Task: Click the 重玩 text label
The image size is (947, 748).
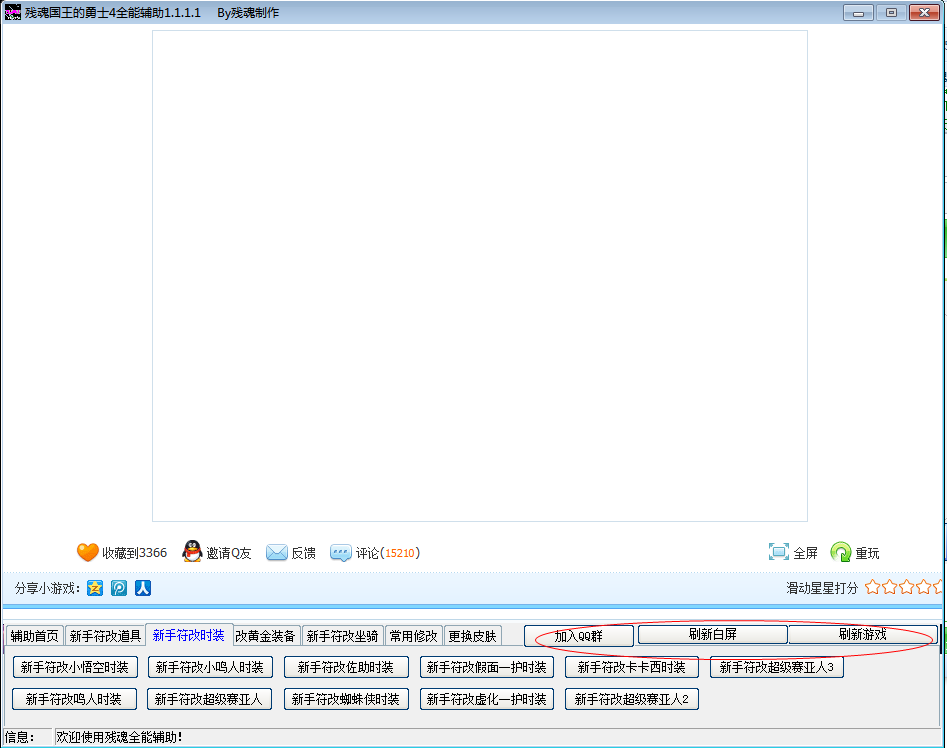Action: tap(867, 553)
